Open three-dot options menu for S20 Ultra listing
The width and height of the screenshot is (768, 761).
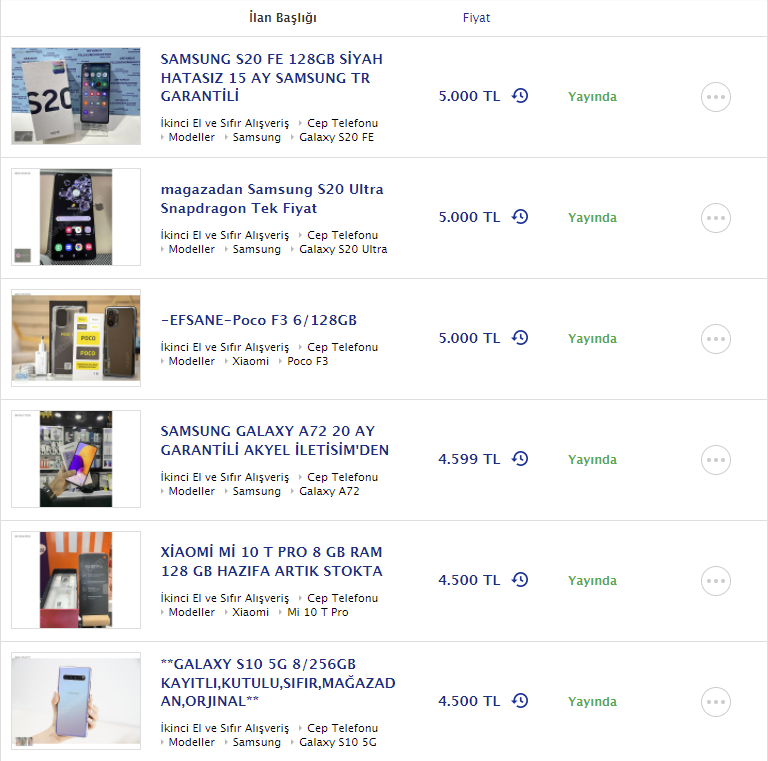pyautogui.click(x=716, y=218)
